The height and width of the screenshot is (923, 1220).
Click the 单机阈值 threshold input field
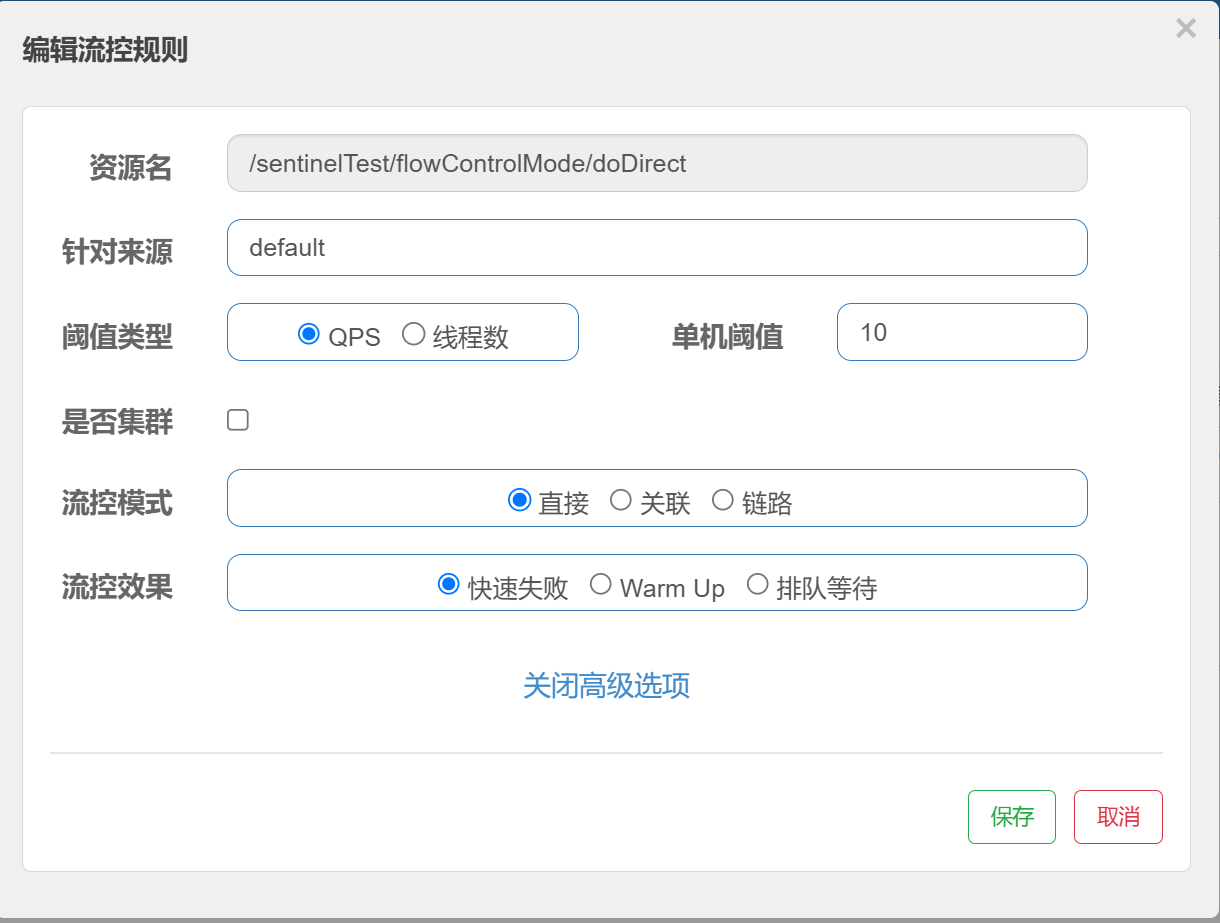pyautogui.click(x=961, y=332)
